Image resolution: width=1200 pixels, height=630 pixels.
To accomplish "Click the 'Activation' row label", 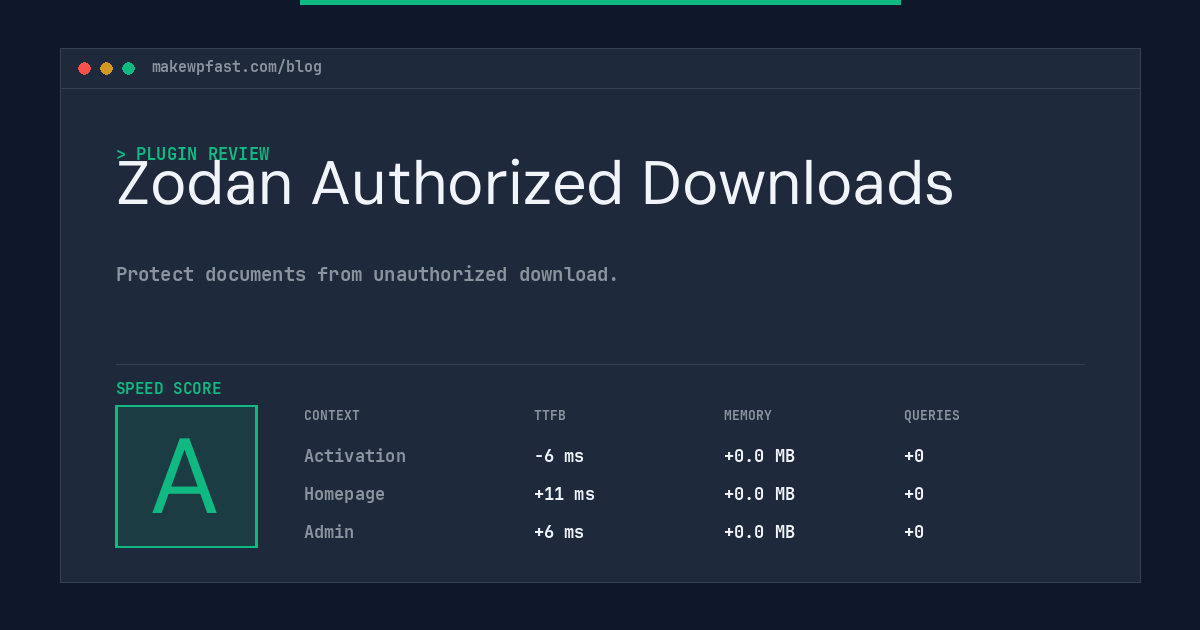I will [355, 456].
